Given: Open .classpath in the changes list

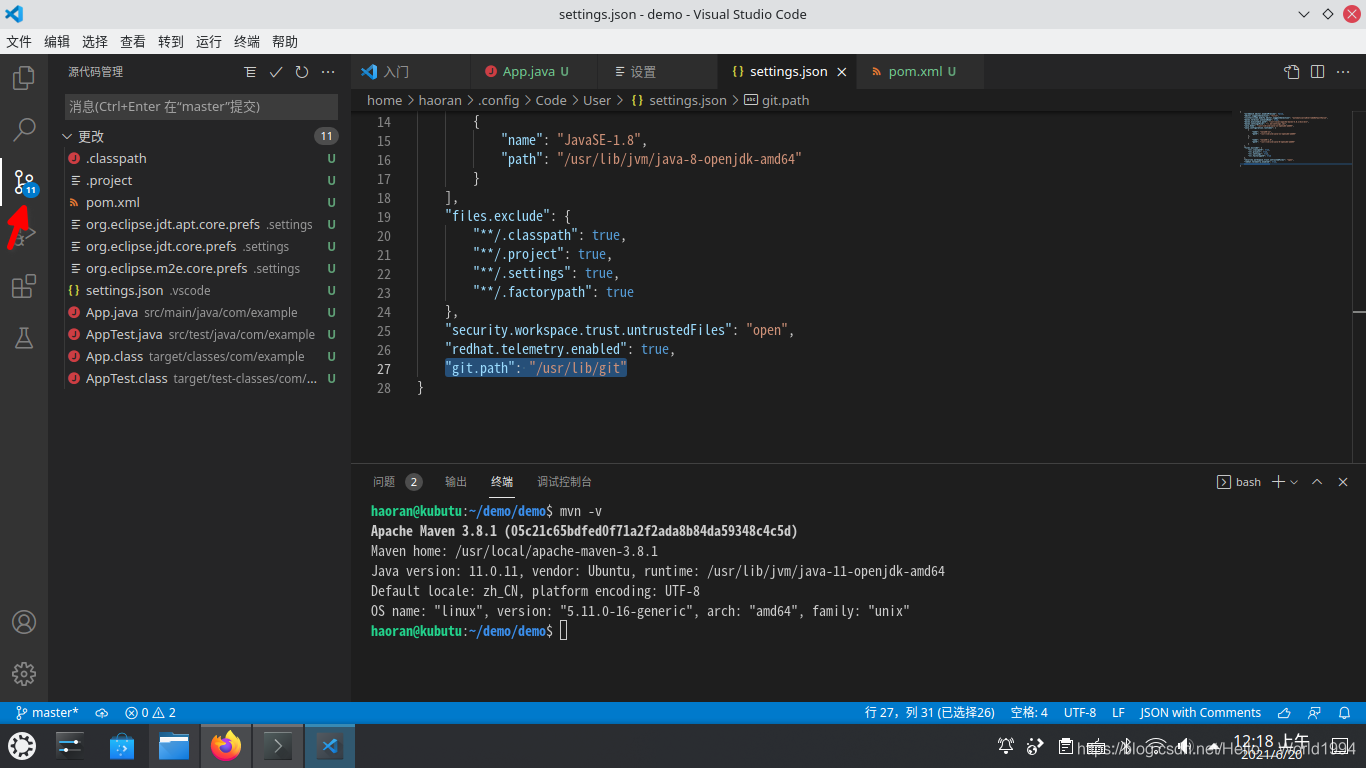Looking at the screenshot, I should pyautogui.click(x=199, y=159).
